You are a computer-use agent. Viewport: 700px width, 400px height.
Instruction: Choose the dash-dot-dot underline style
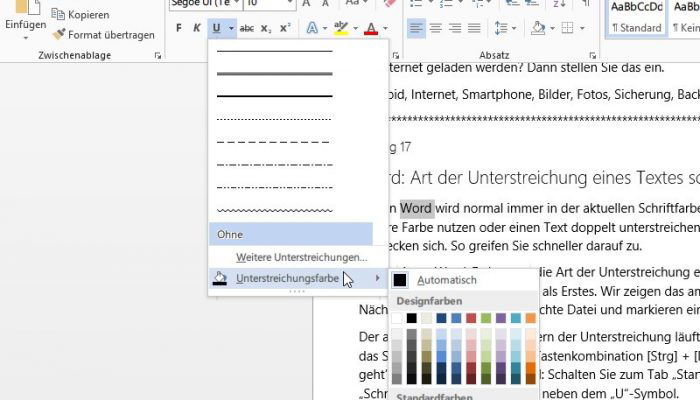coord(275,188)
